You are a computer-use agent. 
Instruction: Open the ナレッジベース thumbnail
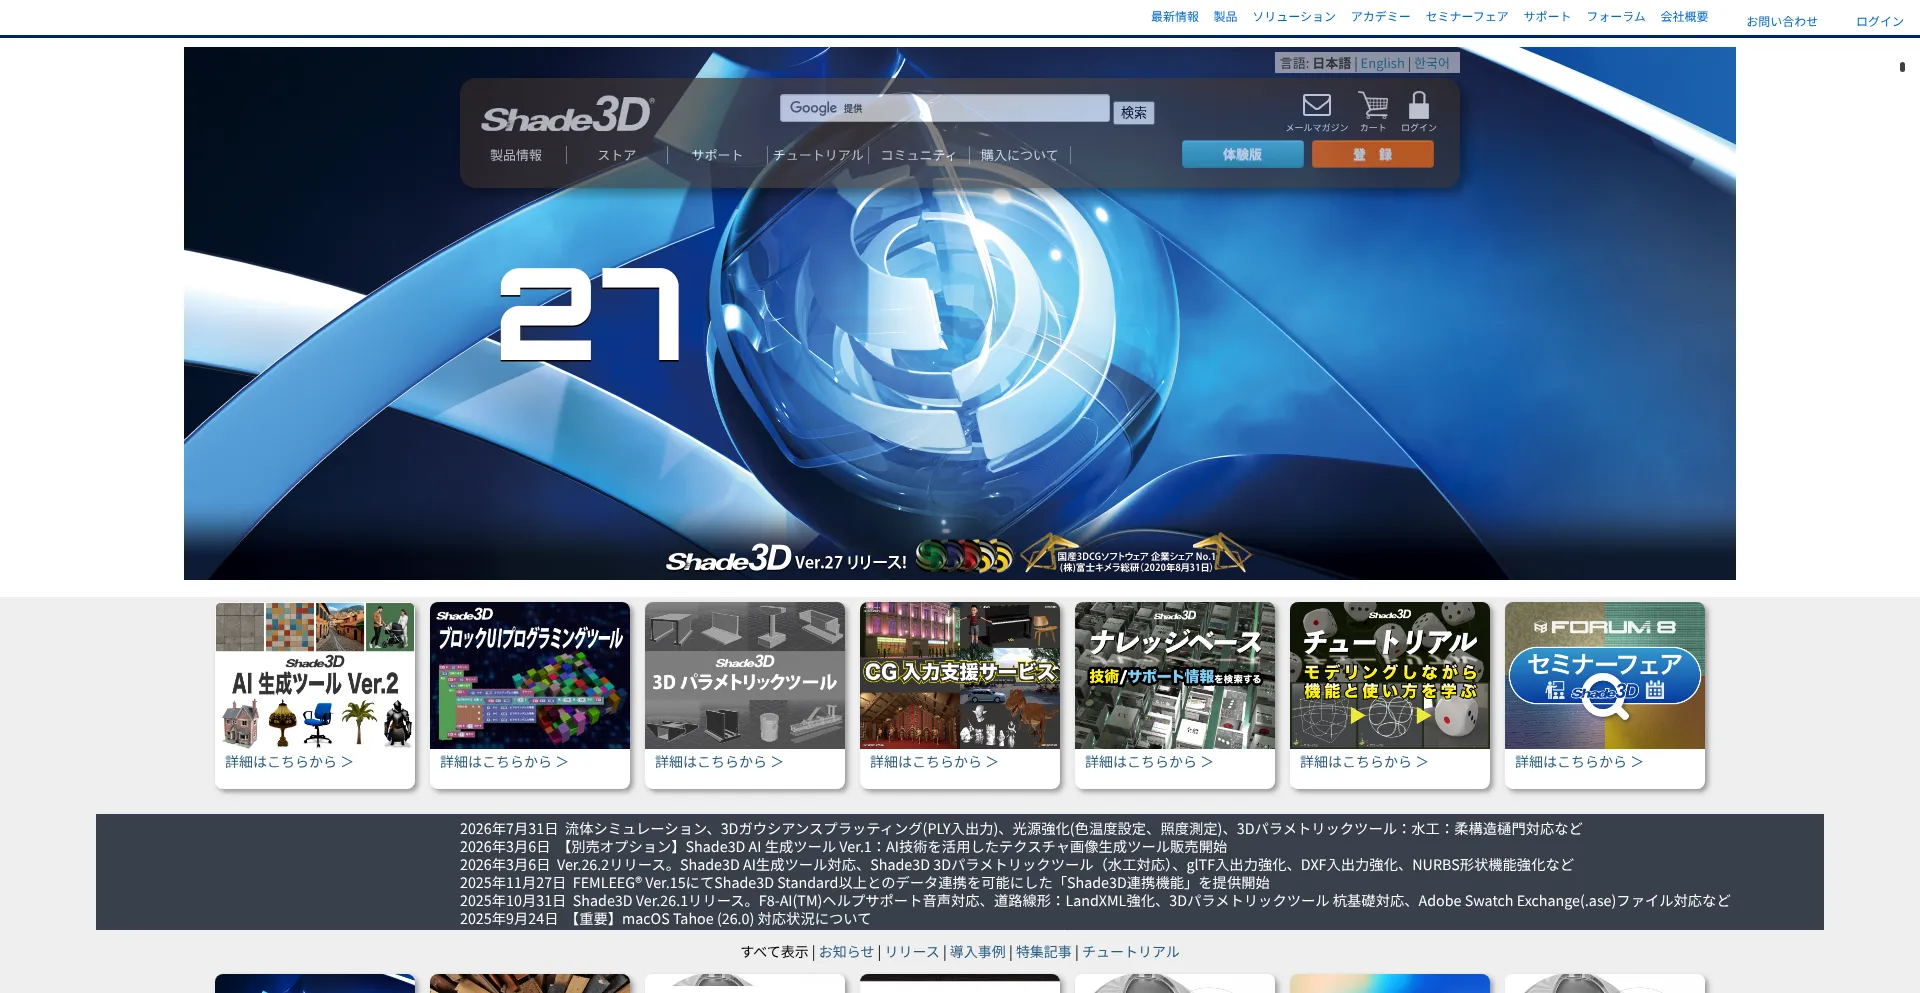click(1175, 675)
